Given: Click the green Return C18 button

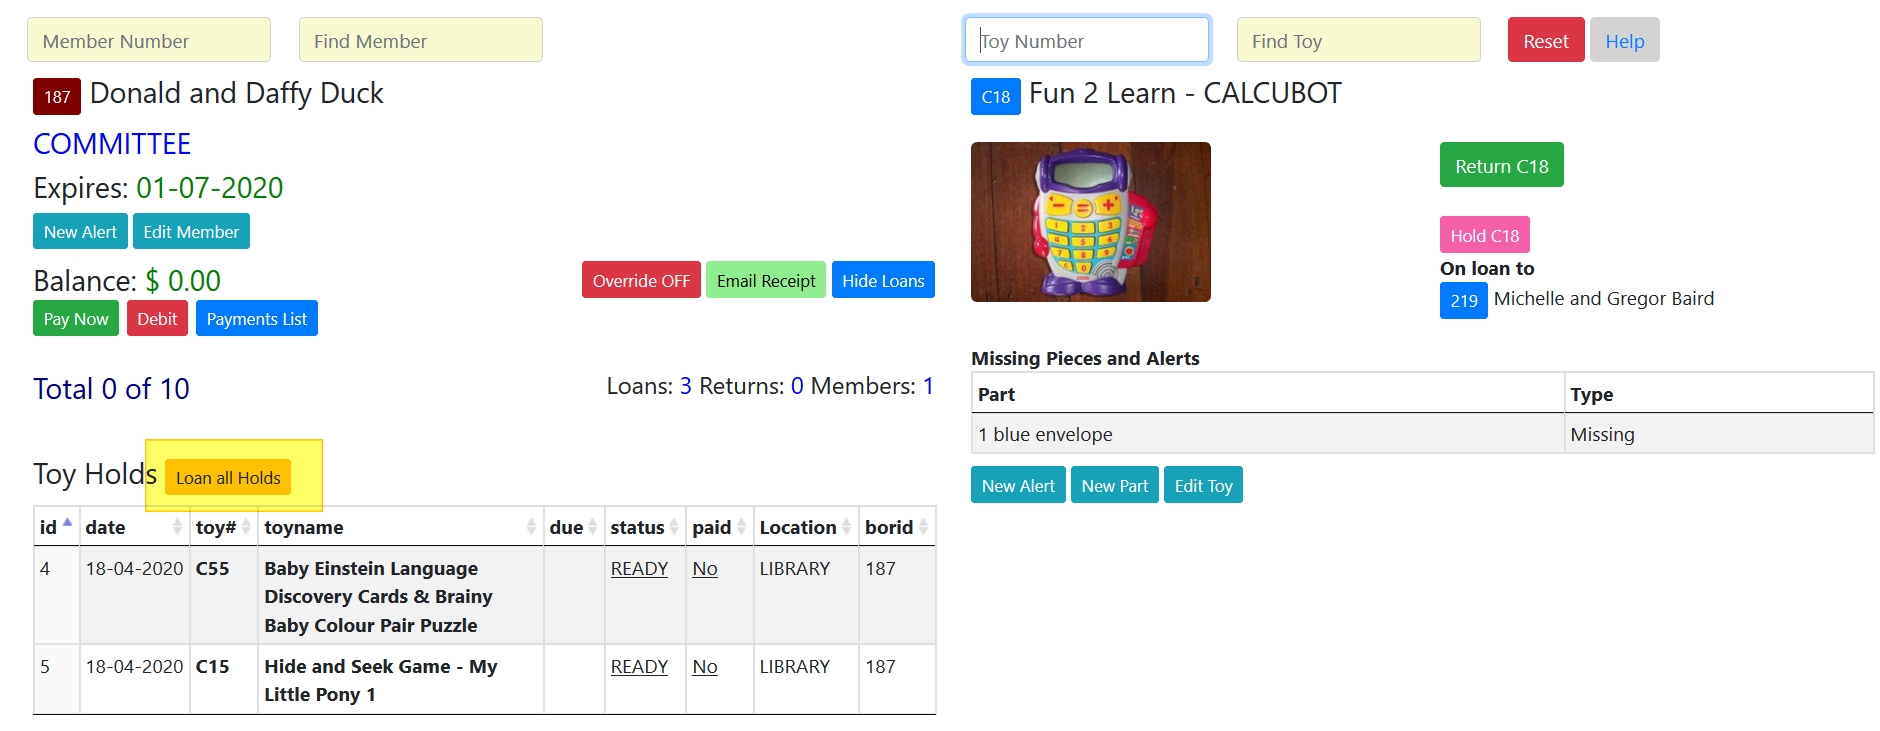Looking at the screenshot, I should [x=1501, y=166].
